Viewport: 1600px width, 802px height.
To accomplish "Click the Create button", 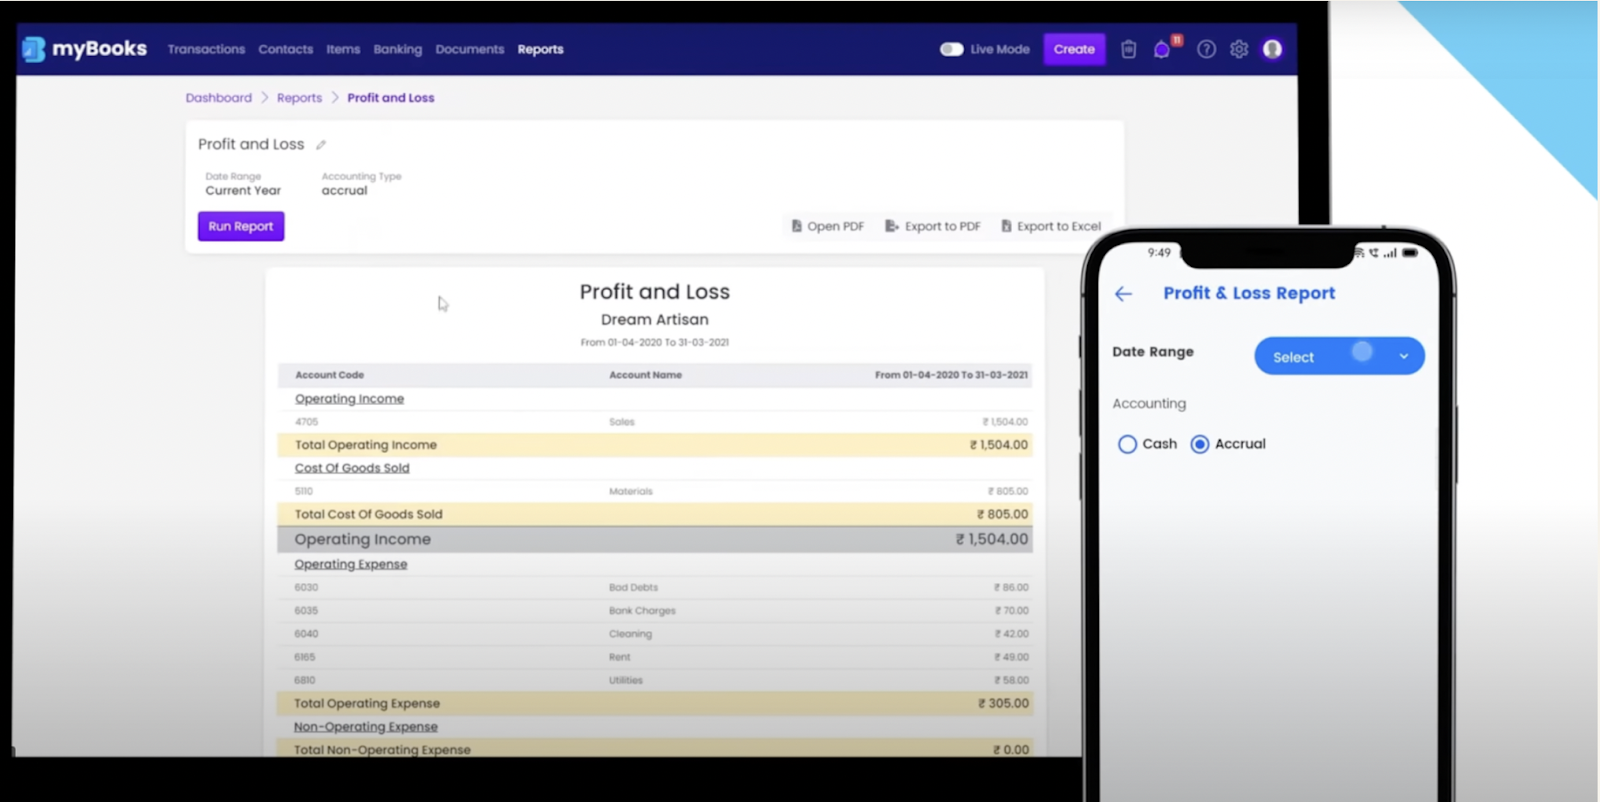I will tap(1074, 49).
